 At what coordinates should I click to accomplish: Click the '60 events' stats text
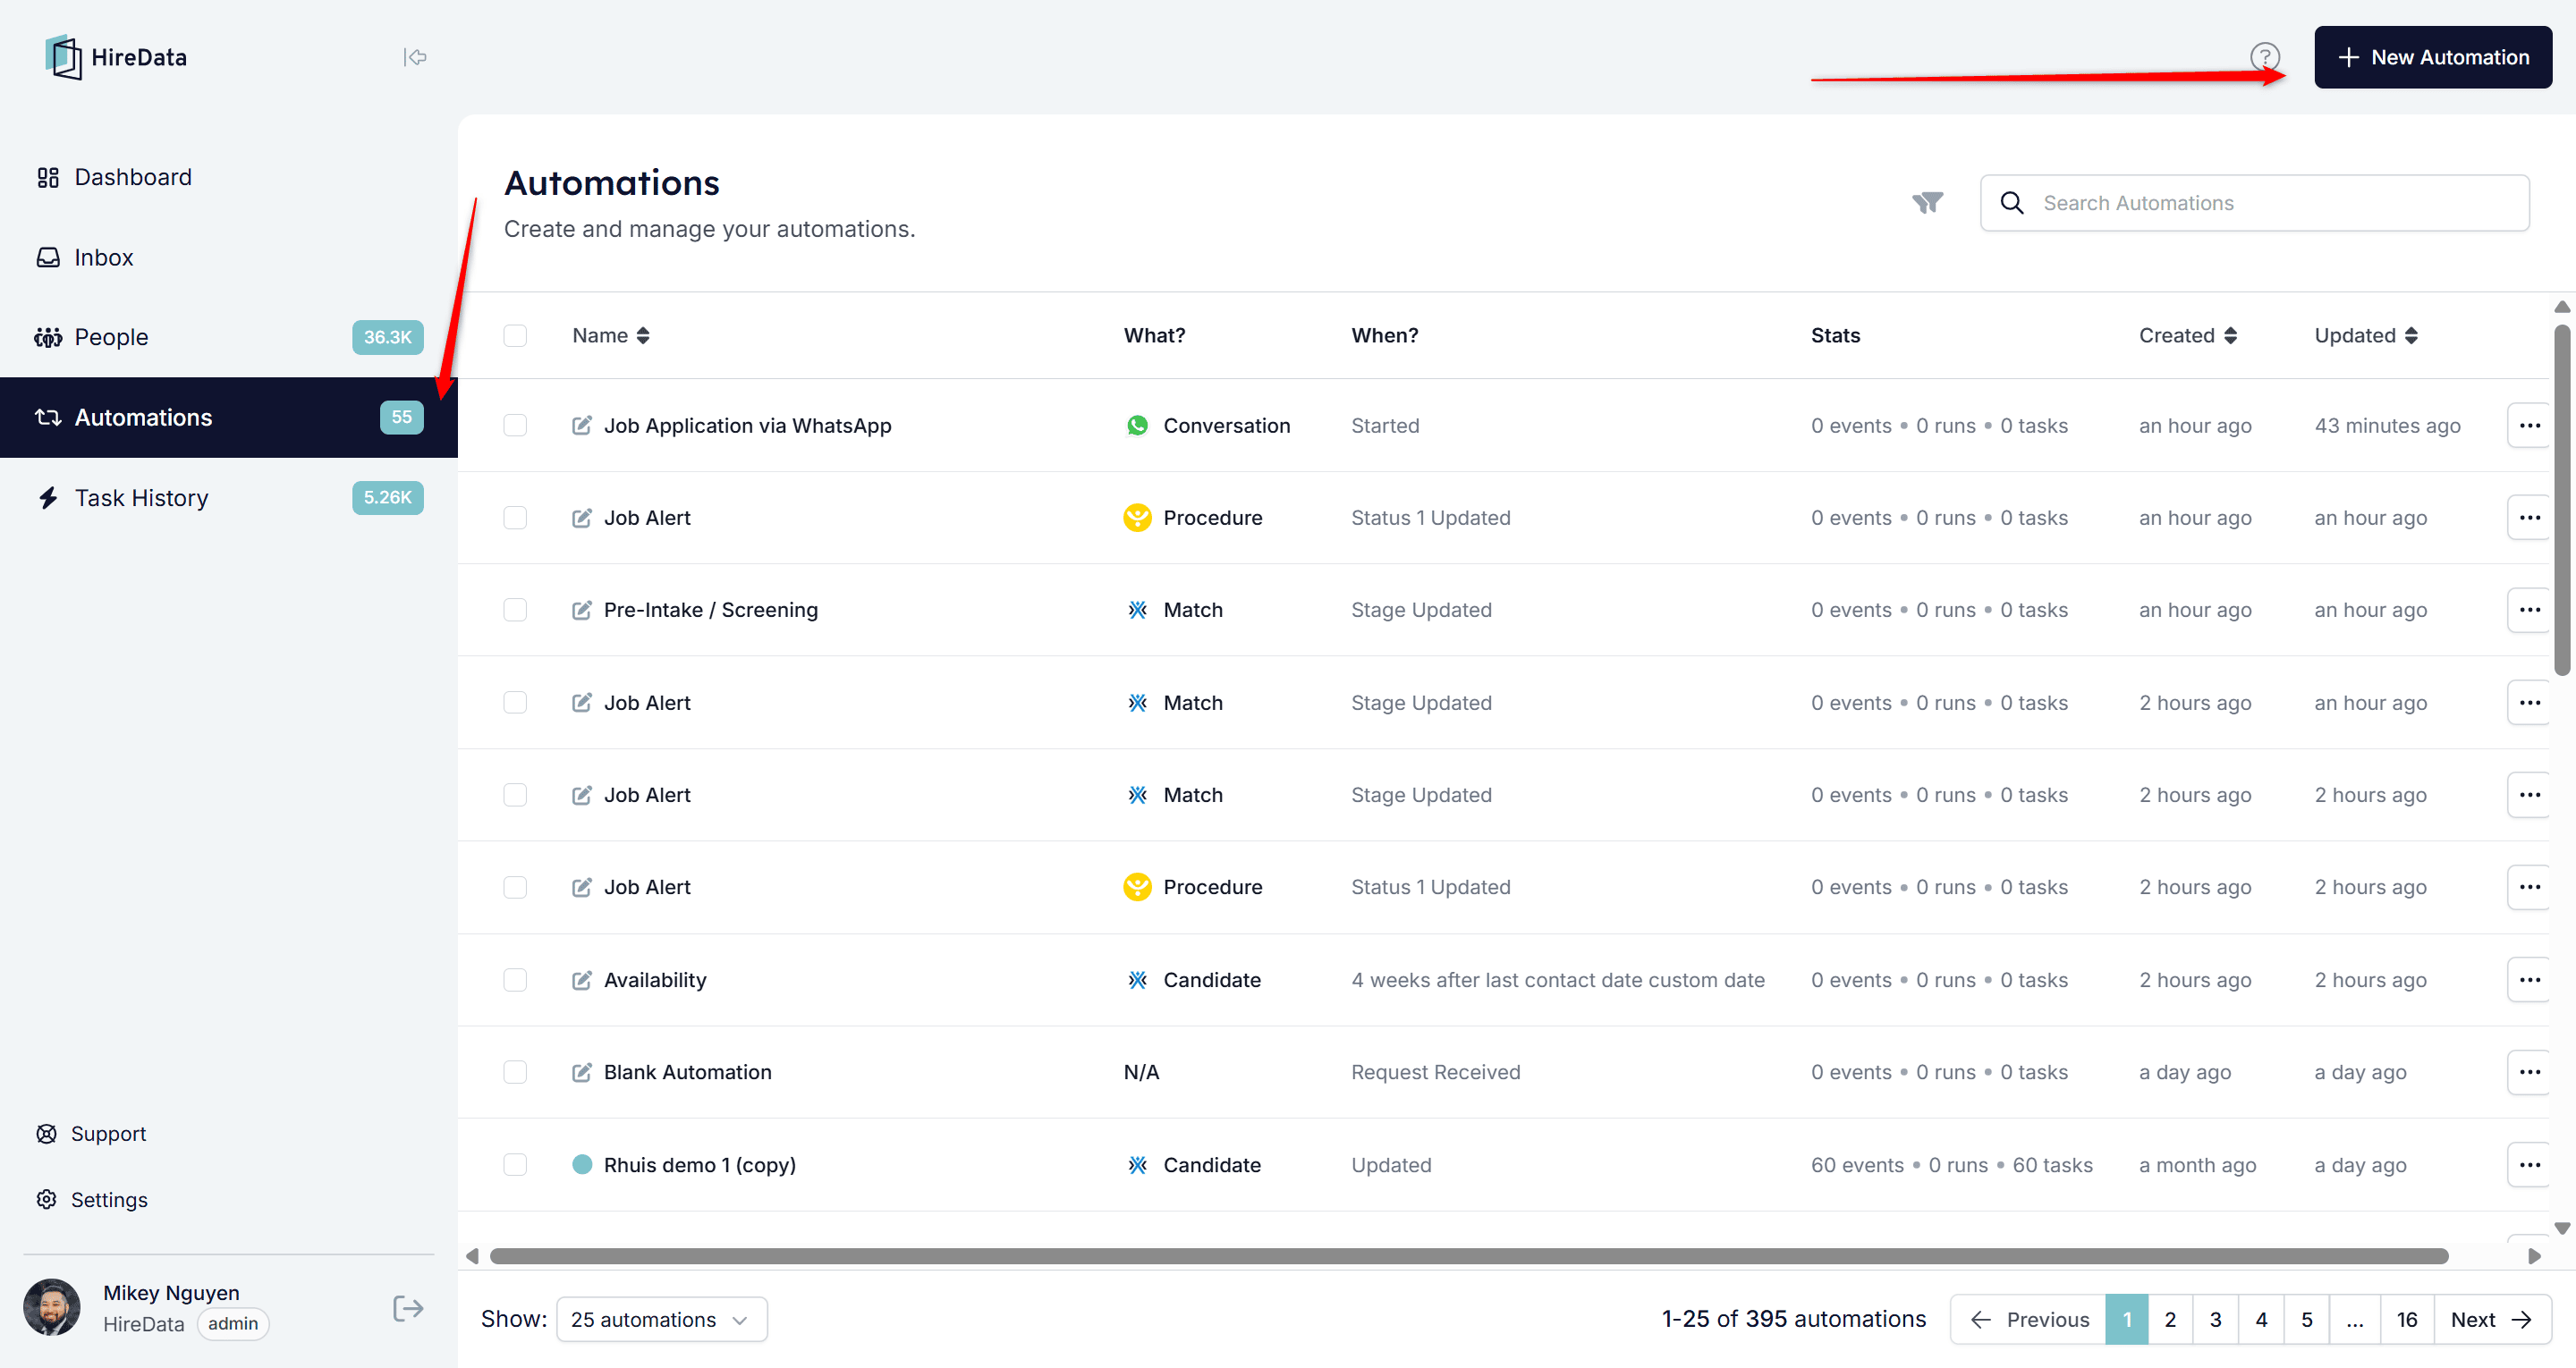[x=1857, y=1165]
